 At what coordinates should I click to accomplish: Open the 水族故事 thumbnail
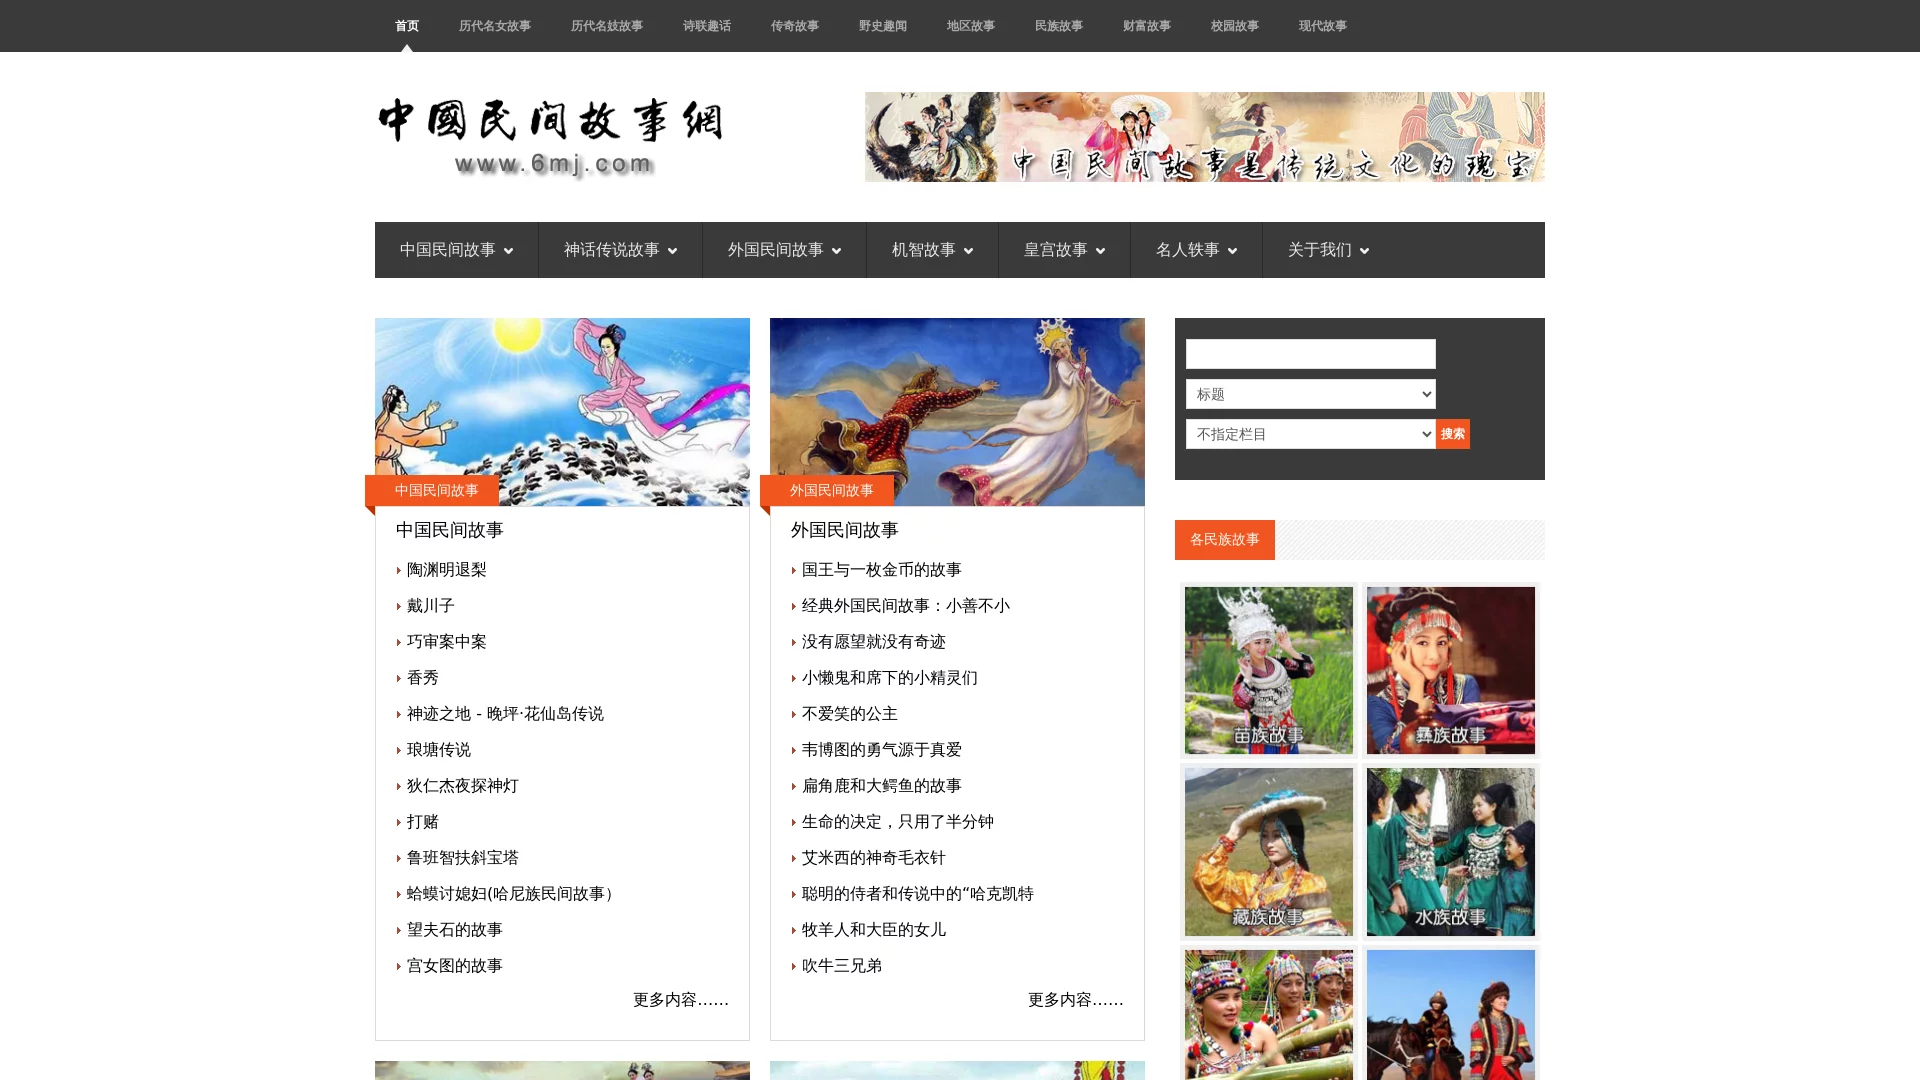point(1451,852)
